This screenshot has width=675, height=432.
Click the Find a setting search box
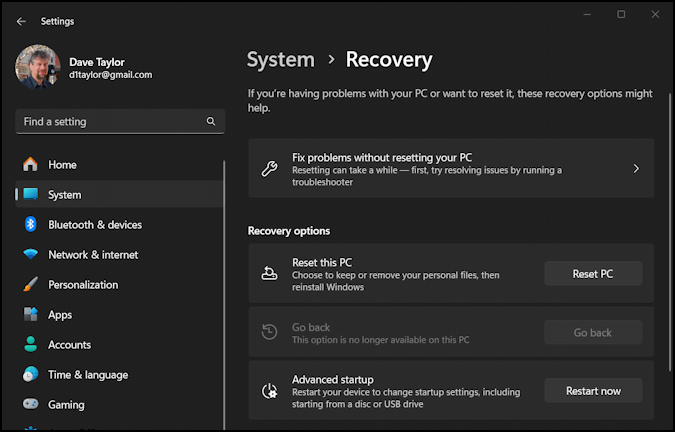click(x=110, y=122)
